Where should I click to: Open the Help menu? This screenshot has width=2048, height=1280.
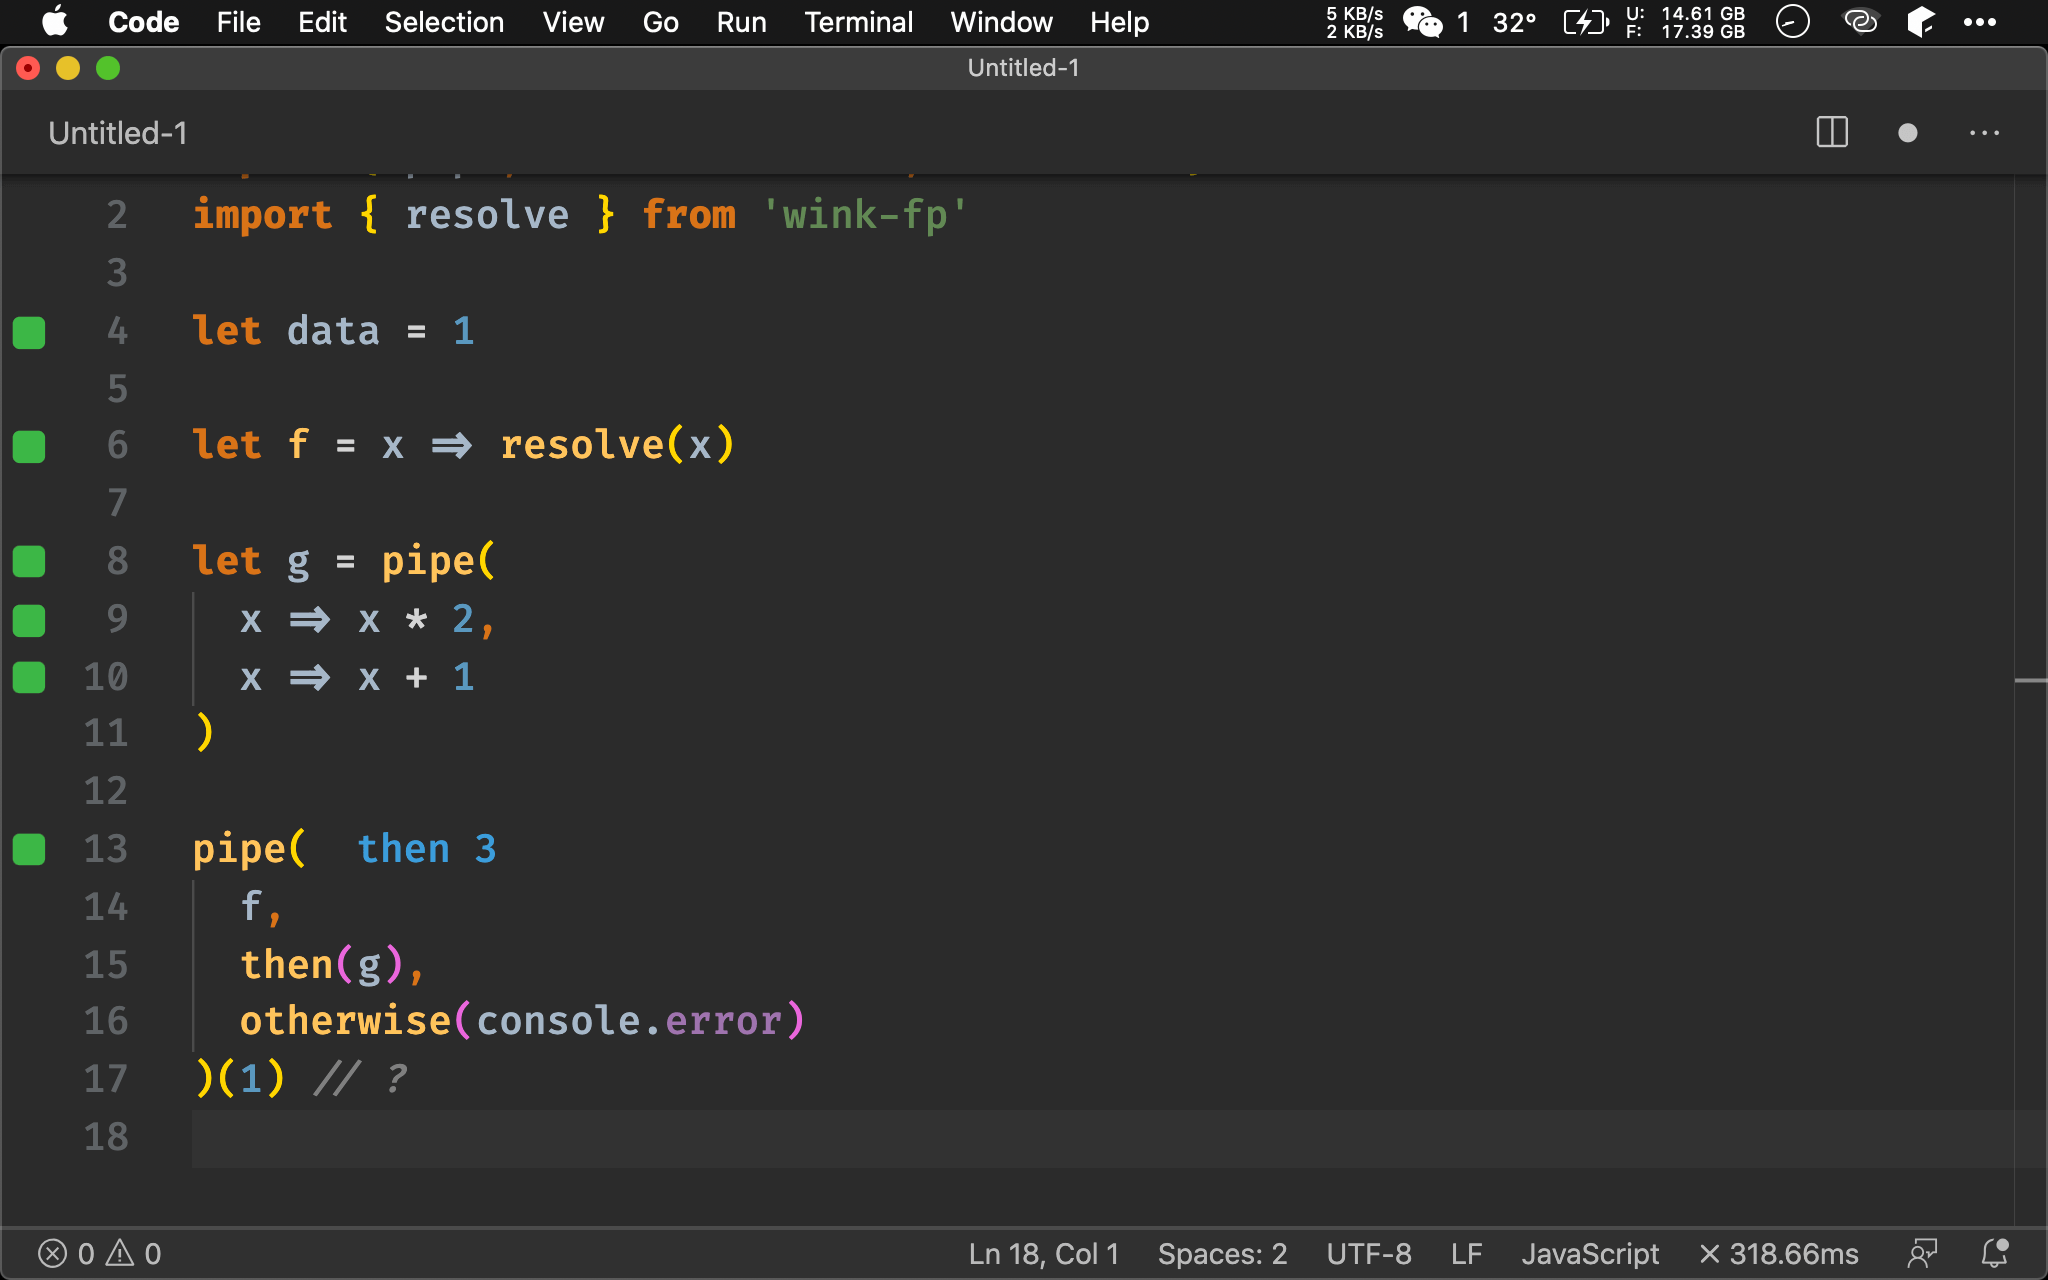pos(1119,22)
